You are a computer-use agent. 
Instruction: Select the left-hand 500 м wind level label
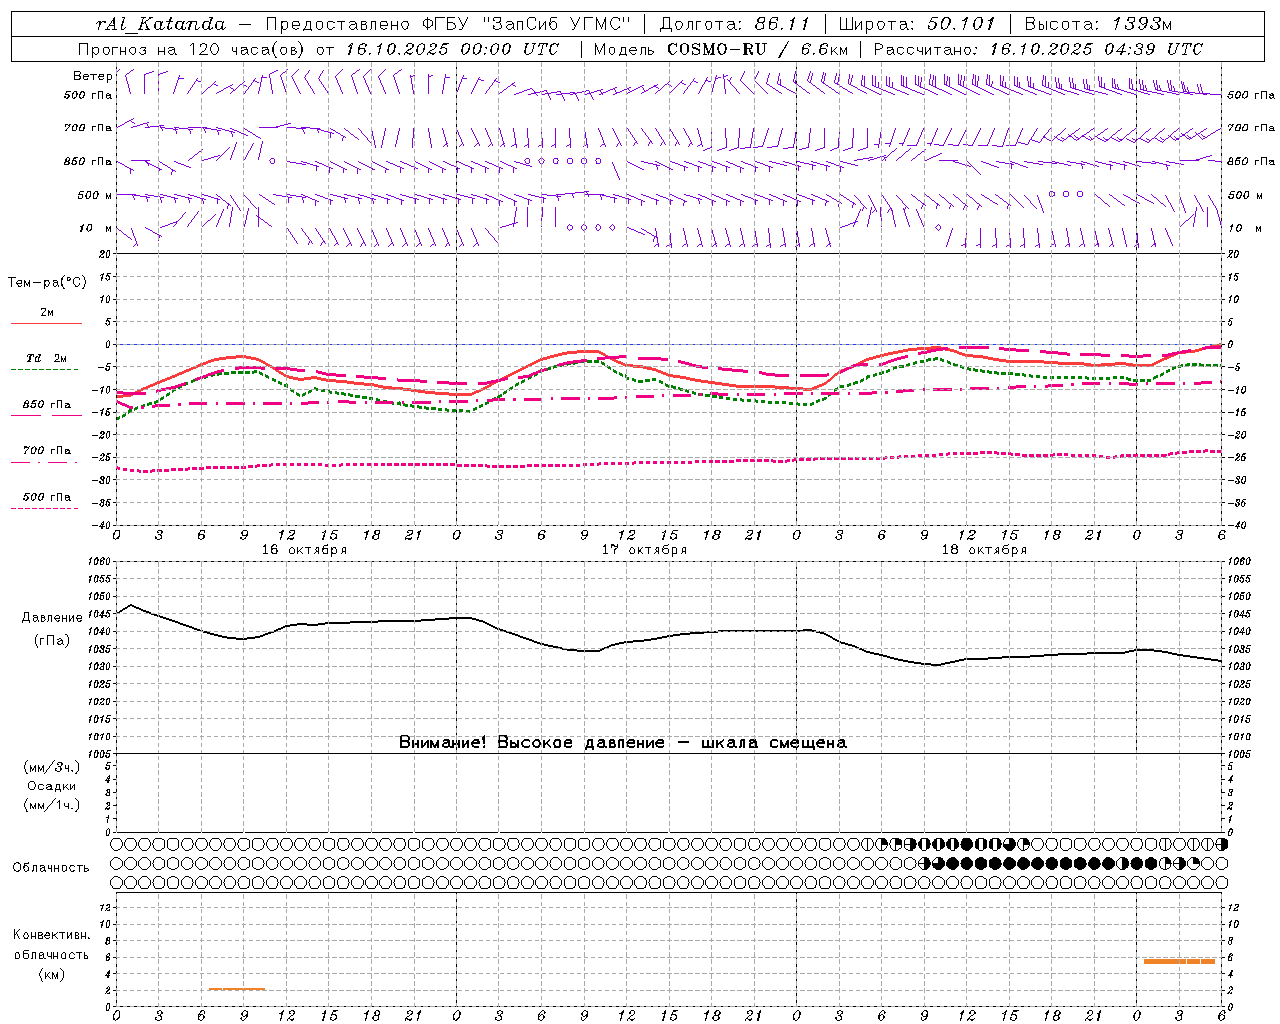tap(95, 195)
